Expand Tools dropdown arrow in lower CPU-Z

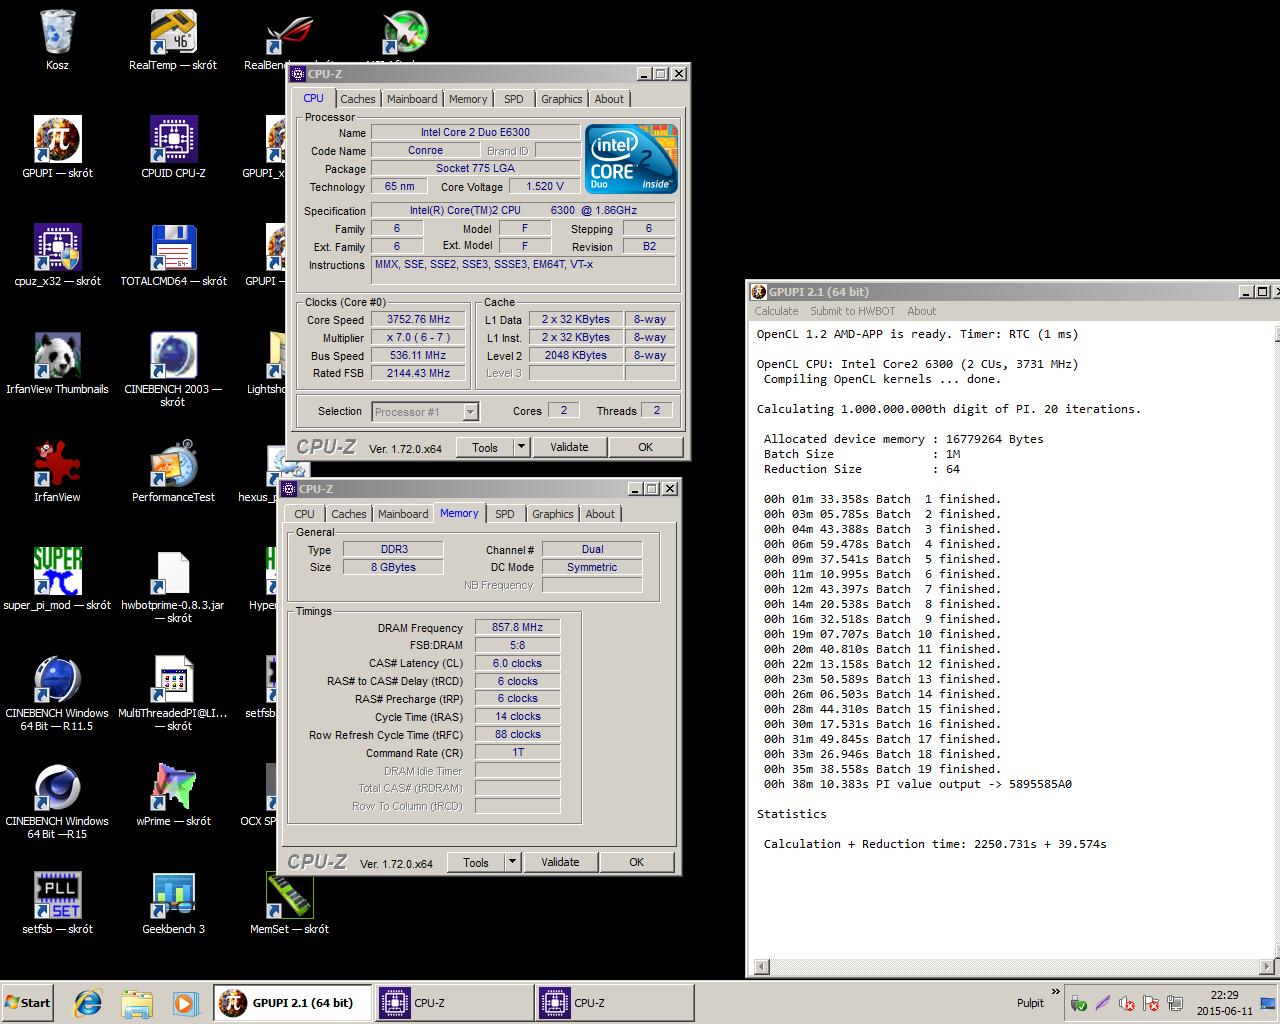coord(513,862)
